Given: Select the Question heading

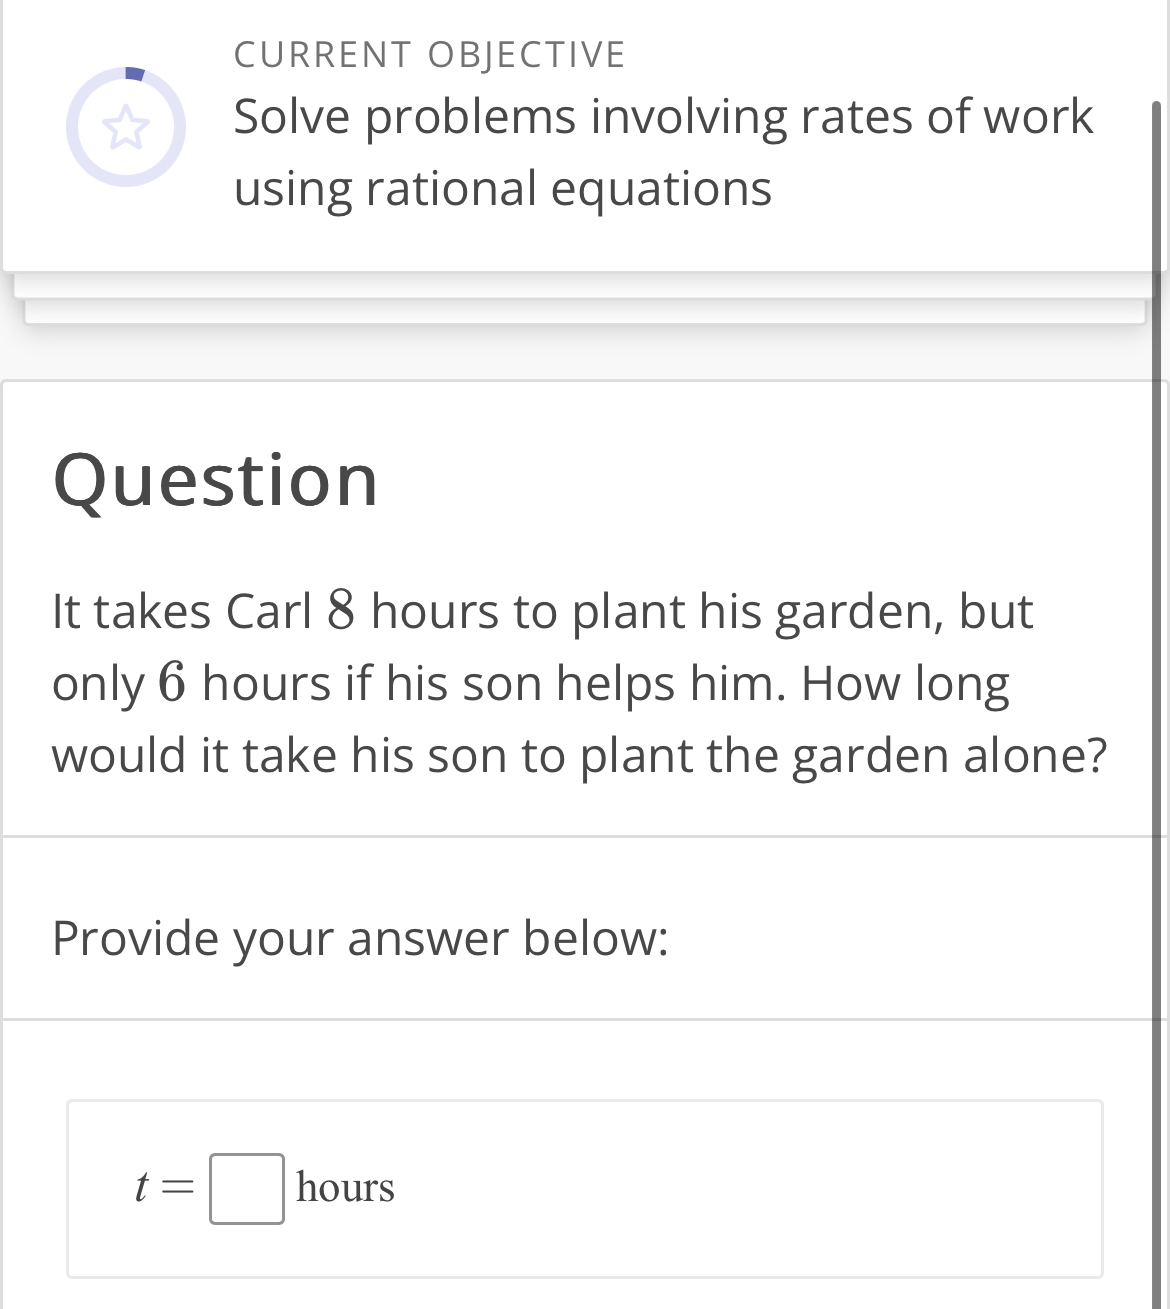Looking at the screenshot, I should (215, 479).
